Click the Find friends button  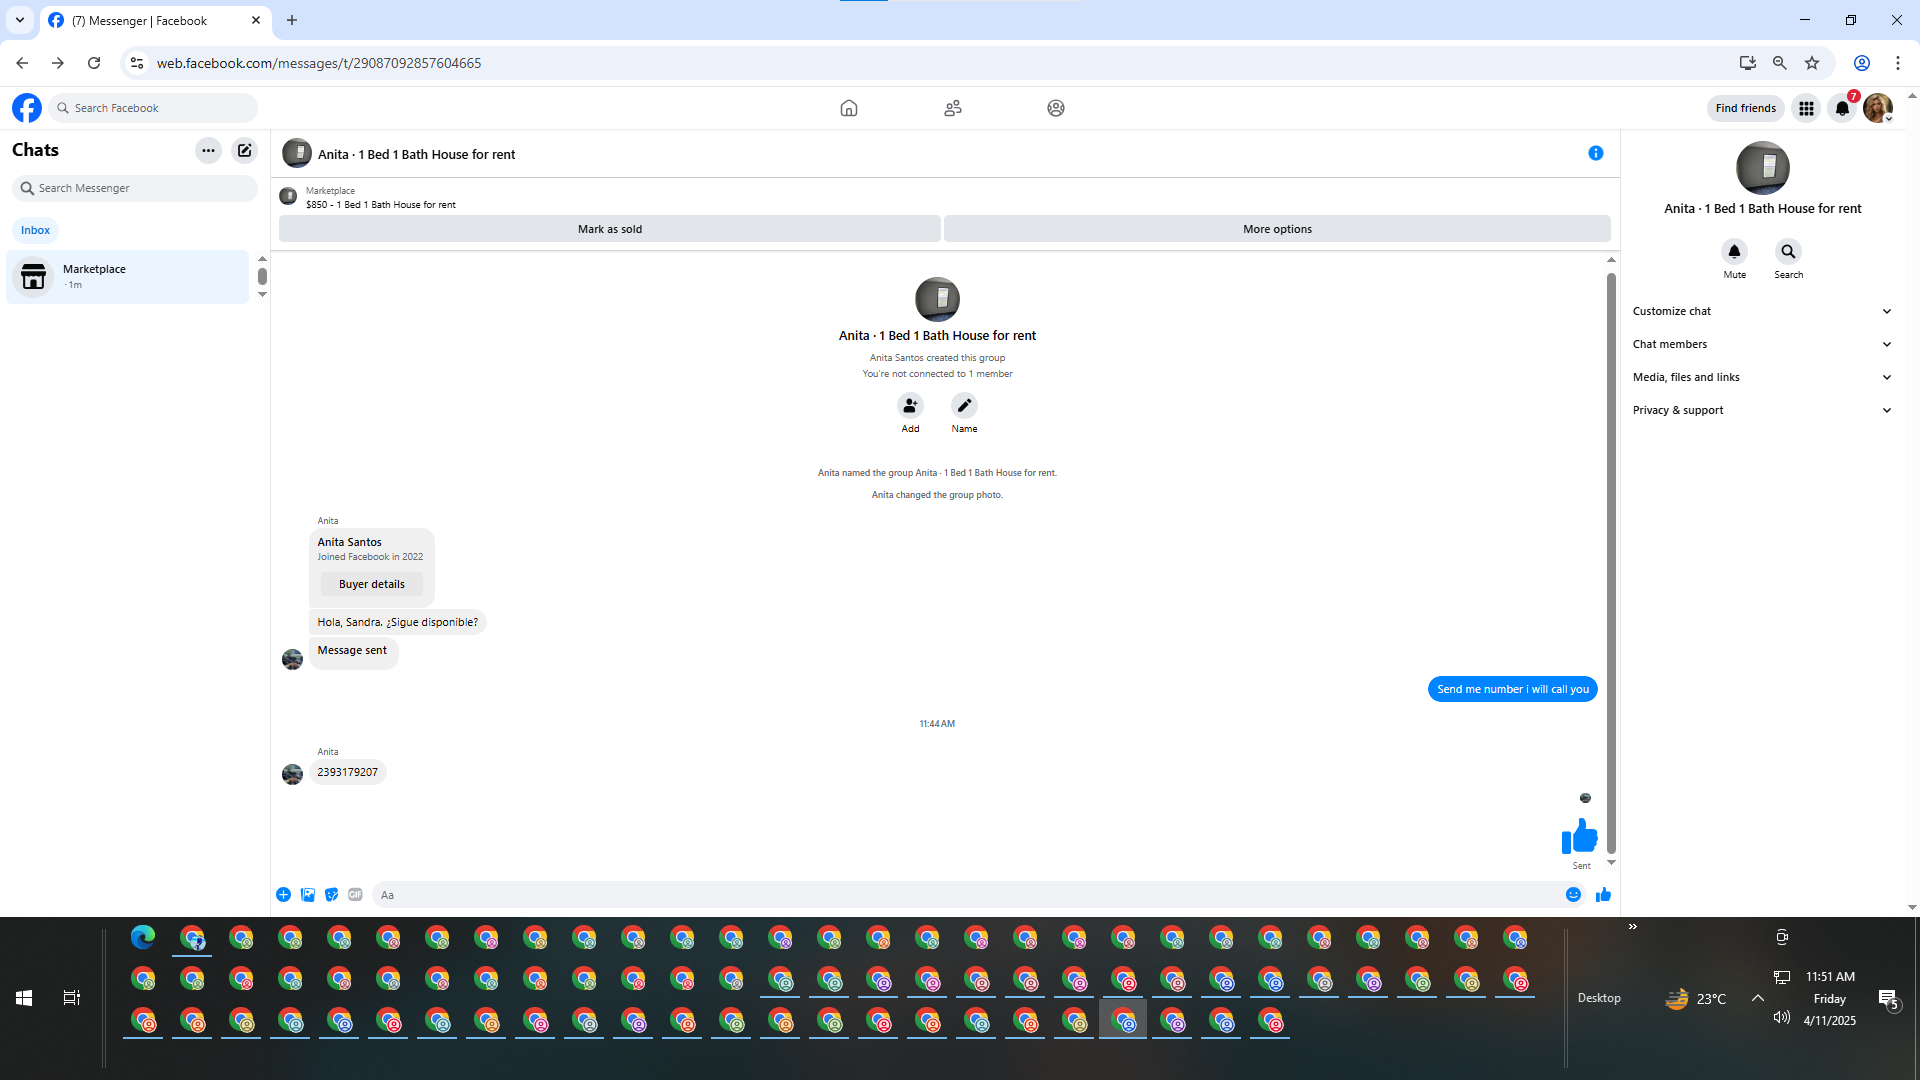(1745, 108)
